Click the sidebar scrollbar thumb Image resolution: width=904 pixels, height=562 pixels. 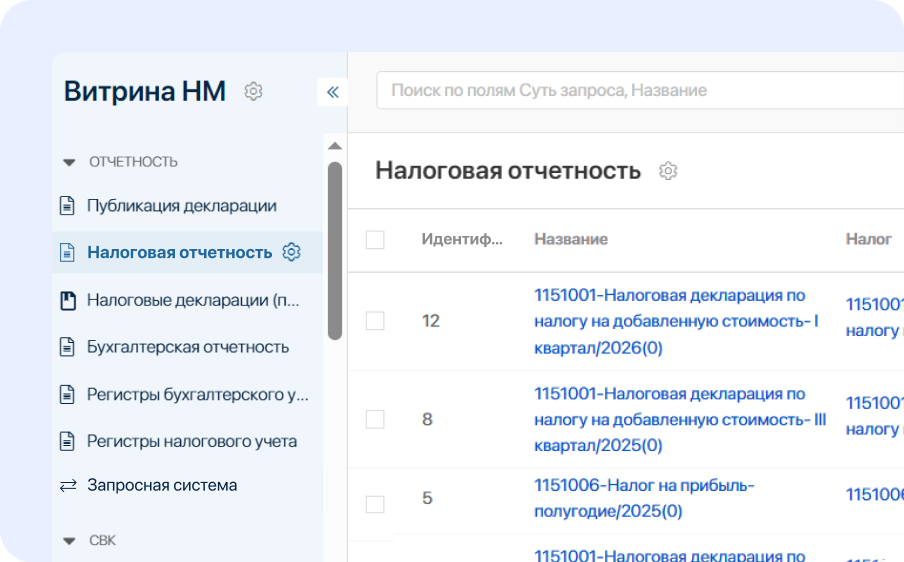click(x=335, y=251)
